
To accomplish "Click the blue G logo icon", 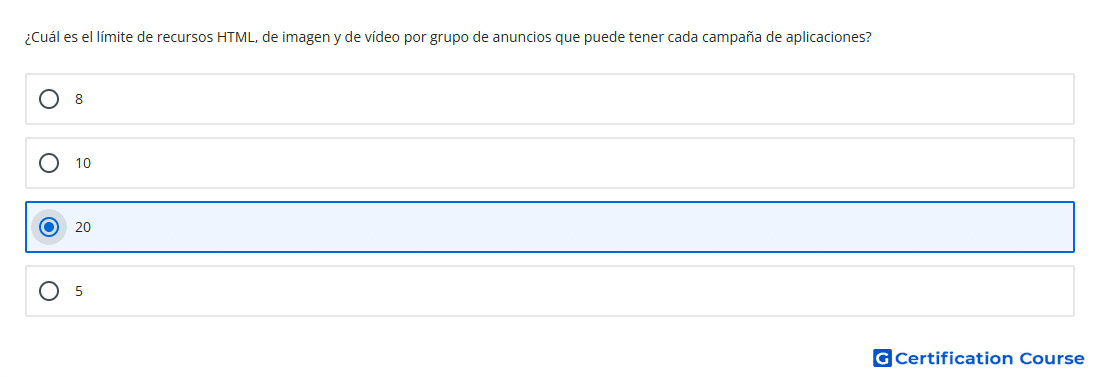I will click(882, 358).
